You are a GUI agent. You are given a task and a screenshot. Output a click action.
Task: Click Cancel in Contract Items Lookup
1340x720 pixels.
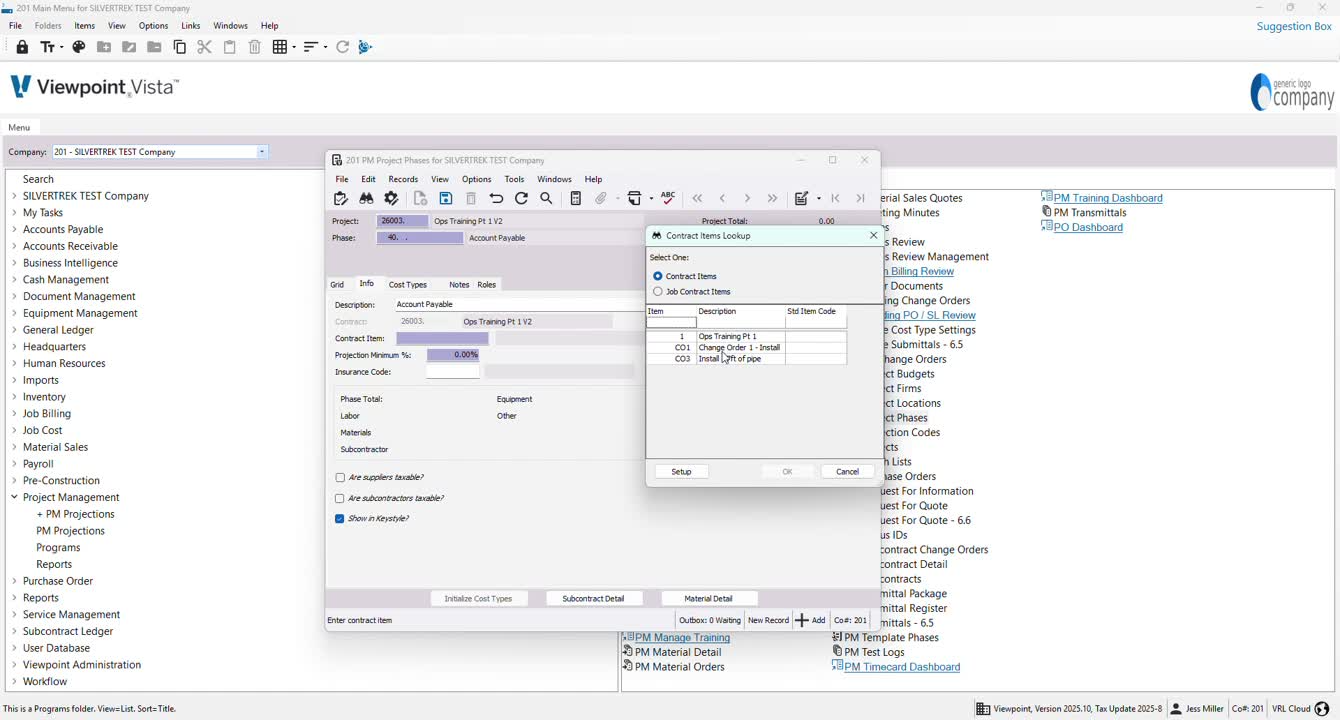[x=847, y=472]
